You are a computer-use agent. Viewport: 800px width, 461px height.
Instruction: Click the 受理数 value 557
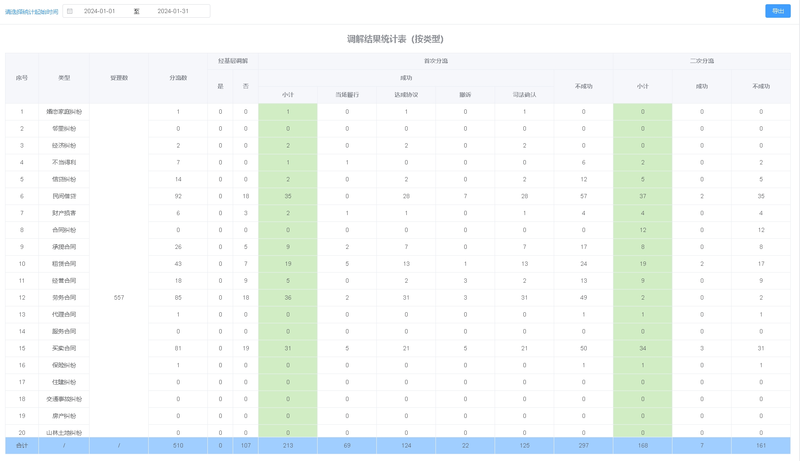[x=119, y=297]
